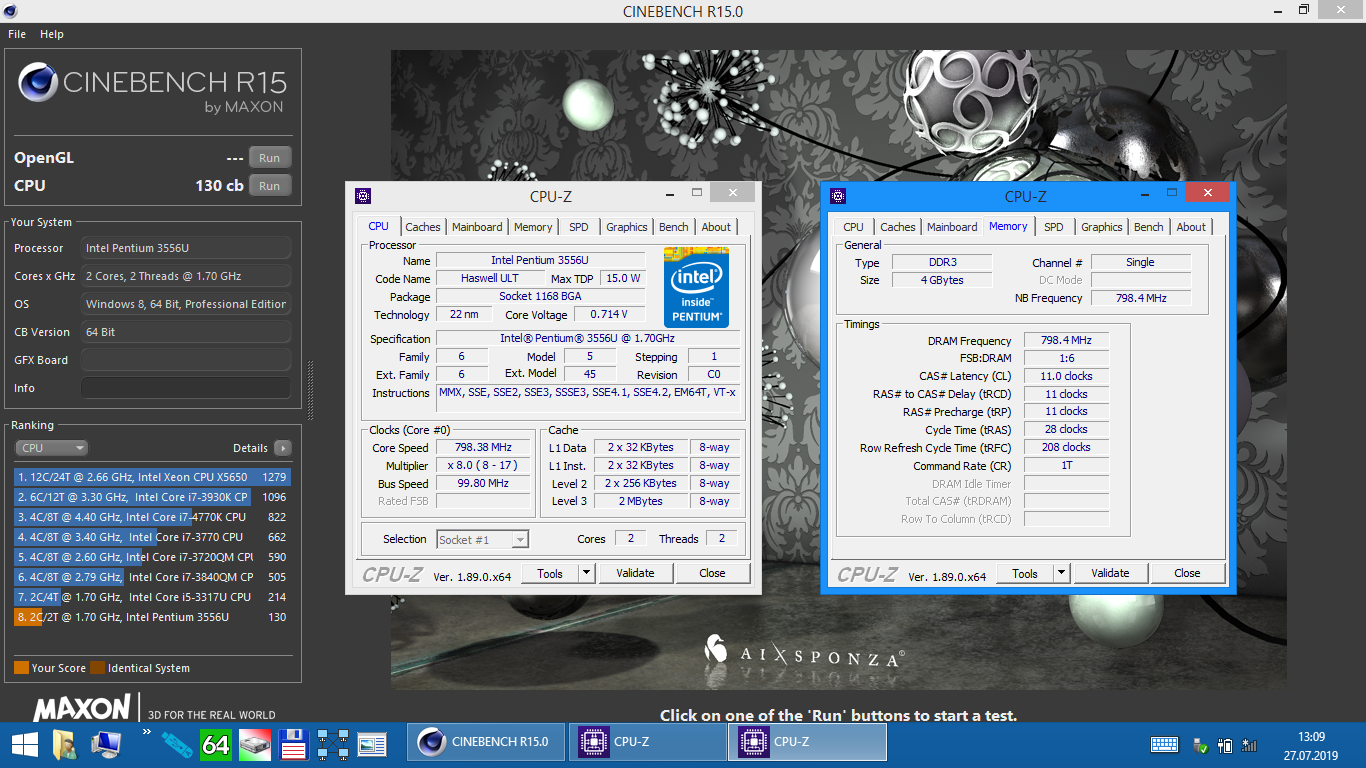1366x768 pixels.
Task: Click the Cinebench R15 logo sphere
Action: pyautogui.click(x=37, y=83)
